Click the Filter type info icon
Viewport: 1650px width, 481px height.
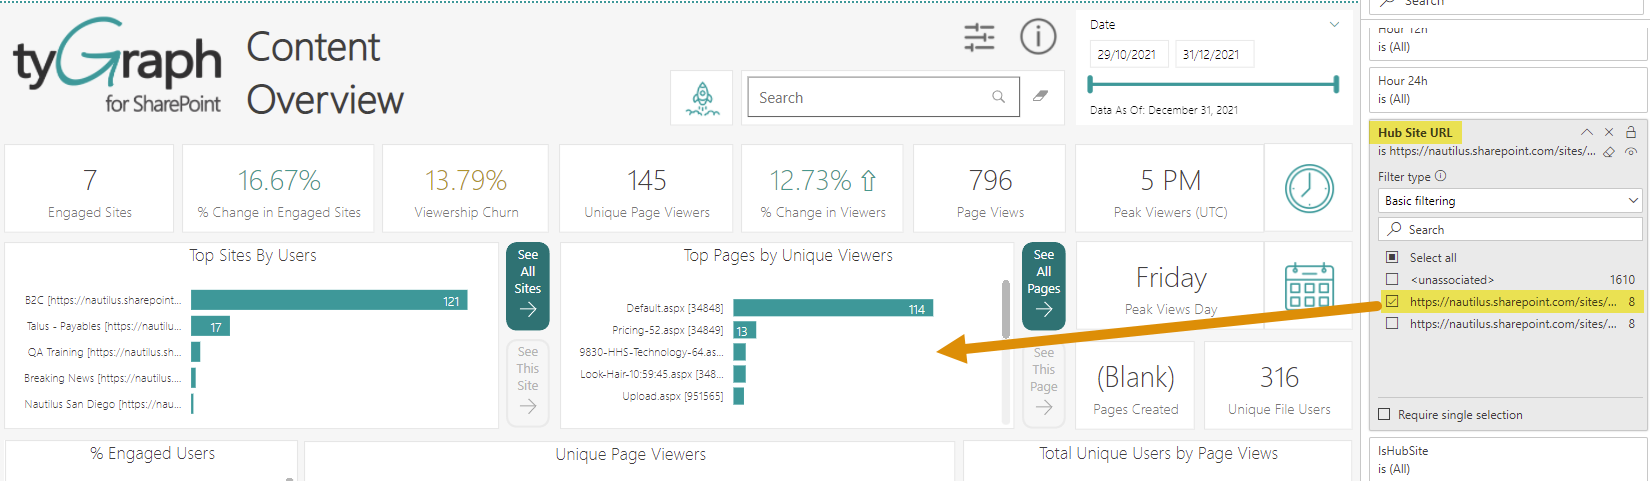click(1441, 176)
